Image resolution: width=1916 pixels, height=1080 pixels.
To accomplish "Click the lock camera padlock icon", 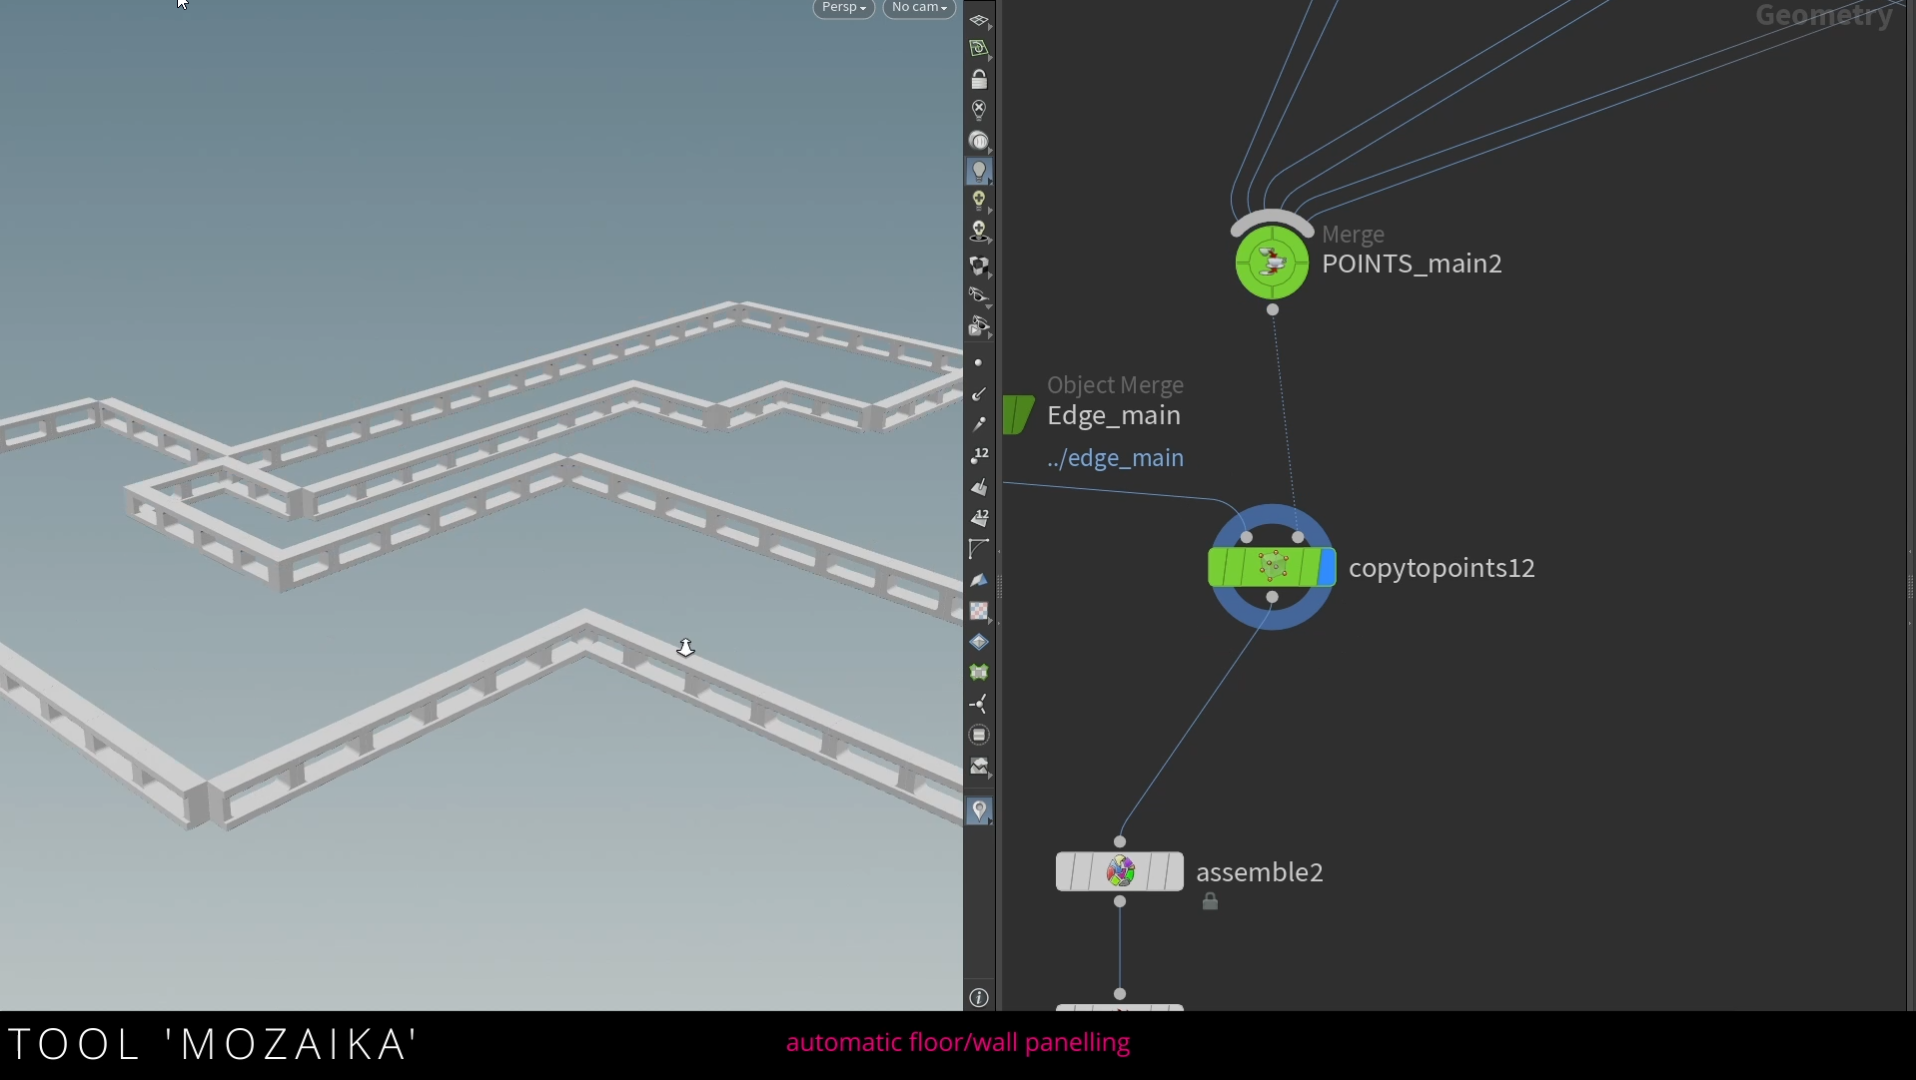I will pyautogui.click(x=979, y=79).
